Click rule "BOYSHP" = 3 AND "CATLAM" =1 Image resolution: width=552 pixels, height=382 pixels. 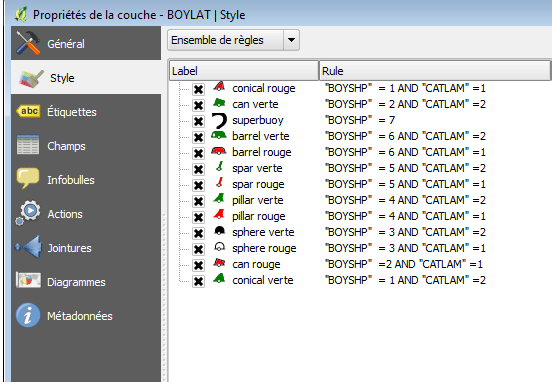tap(405, 248)
